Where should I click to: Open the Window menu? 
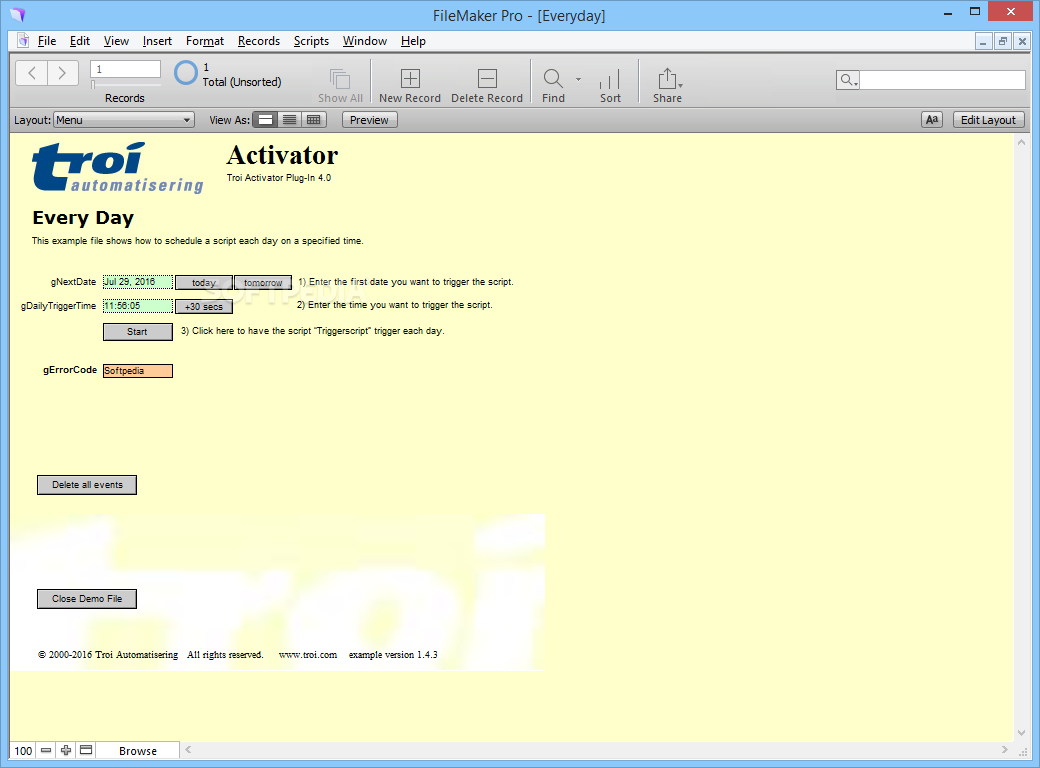[365, 41]
